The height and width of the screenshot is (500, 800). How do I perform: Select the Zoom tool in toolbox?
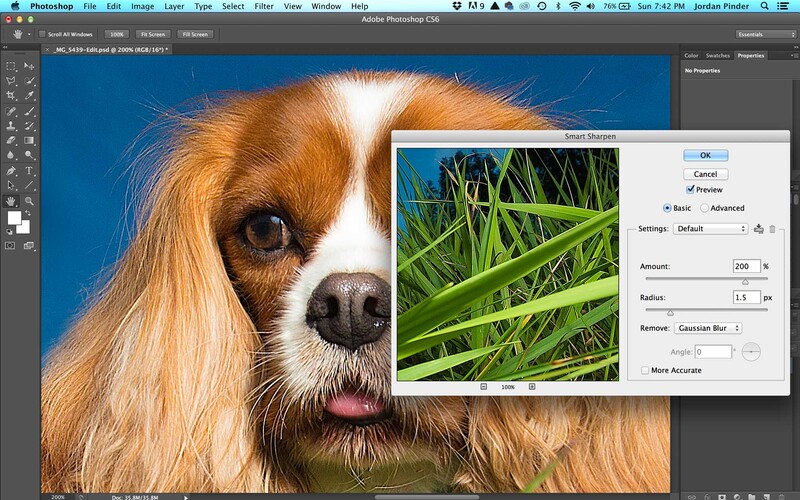tap(29, 201)
